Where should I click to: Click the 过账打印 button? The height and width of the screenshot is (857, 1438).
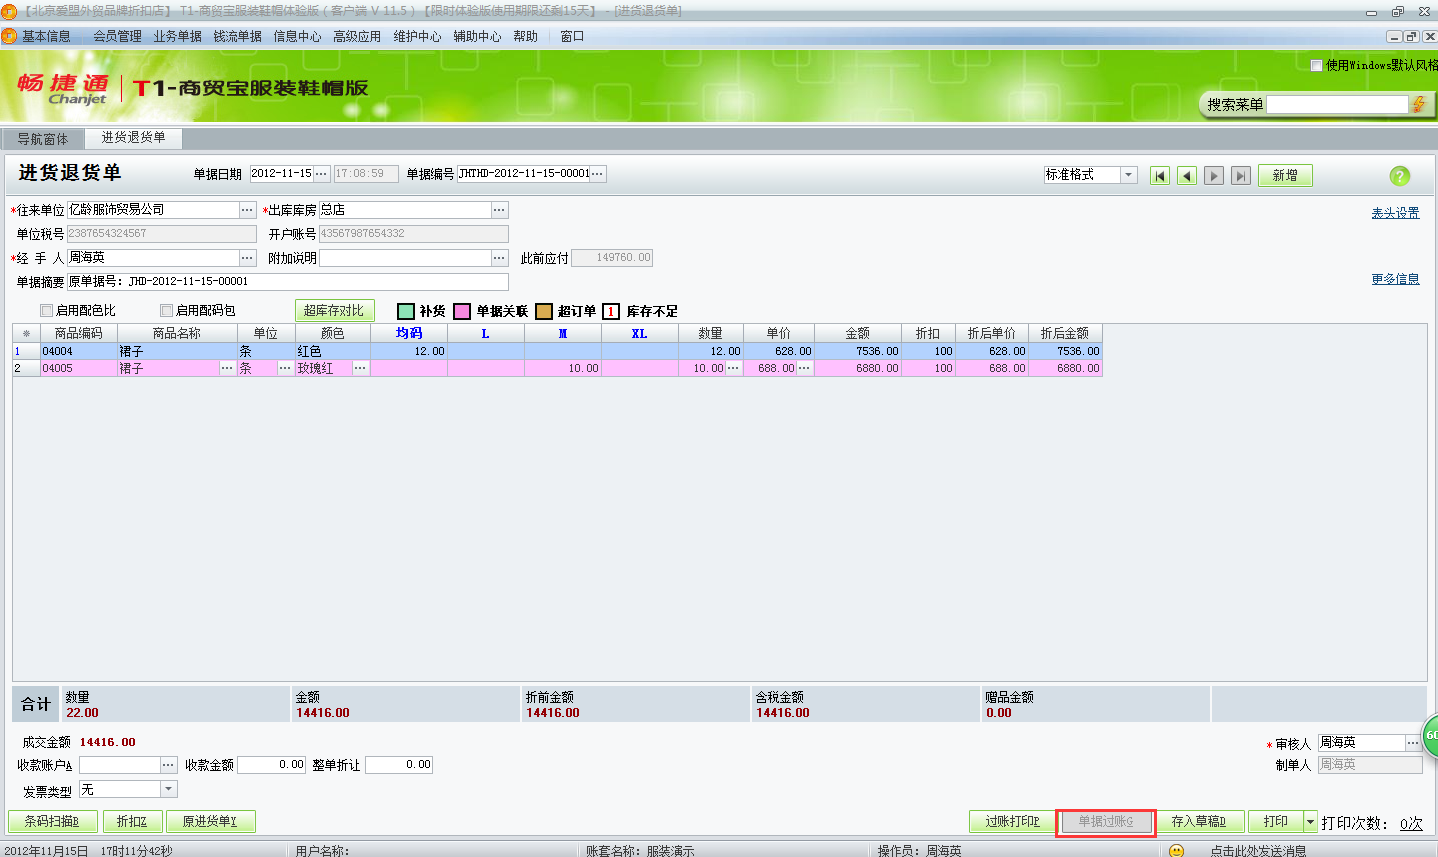pos(1012,822)
